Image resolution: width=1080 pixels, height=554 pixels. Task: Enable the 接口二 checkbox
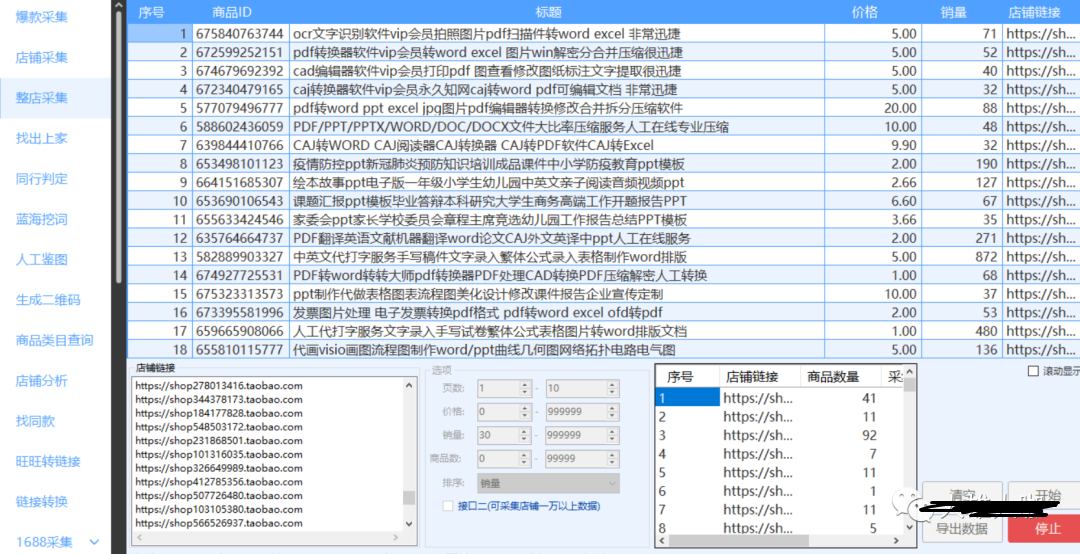(448, 506)
